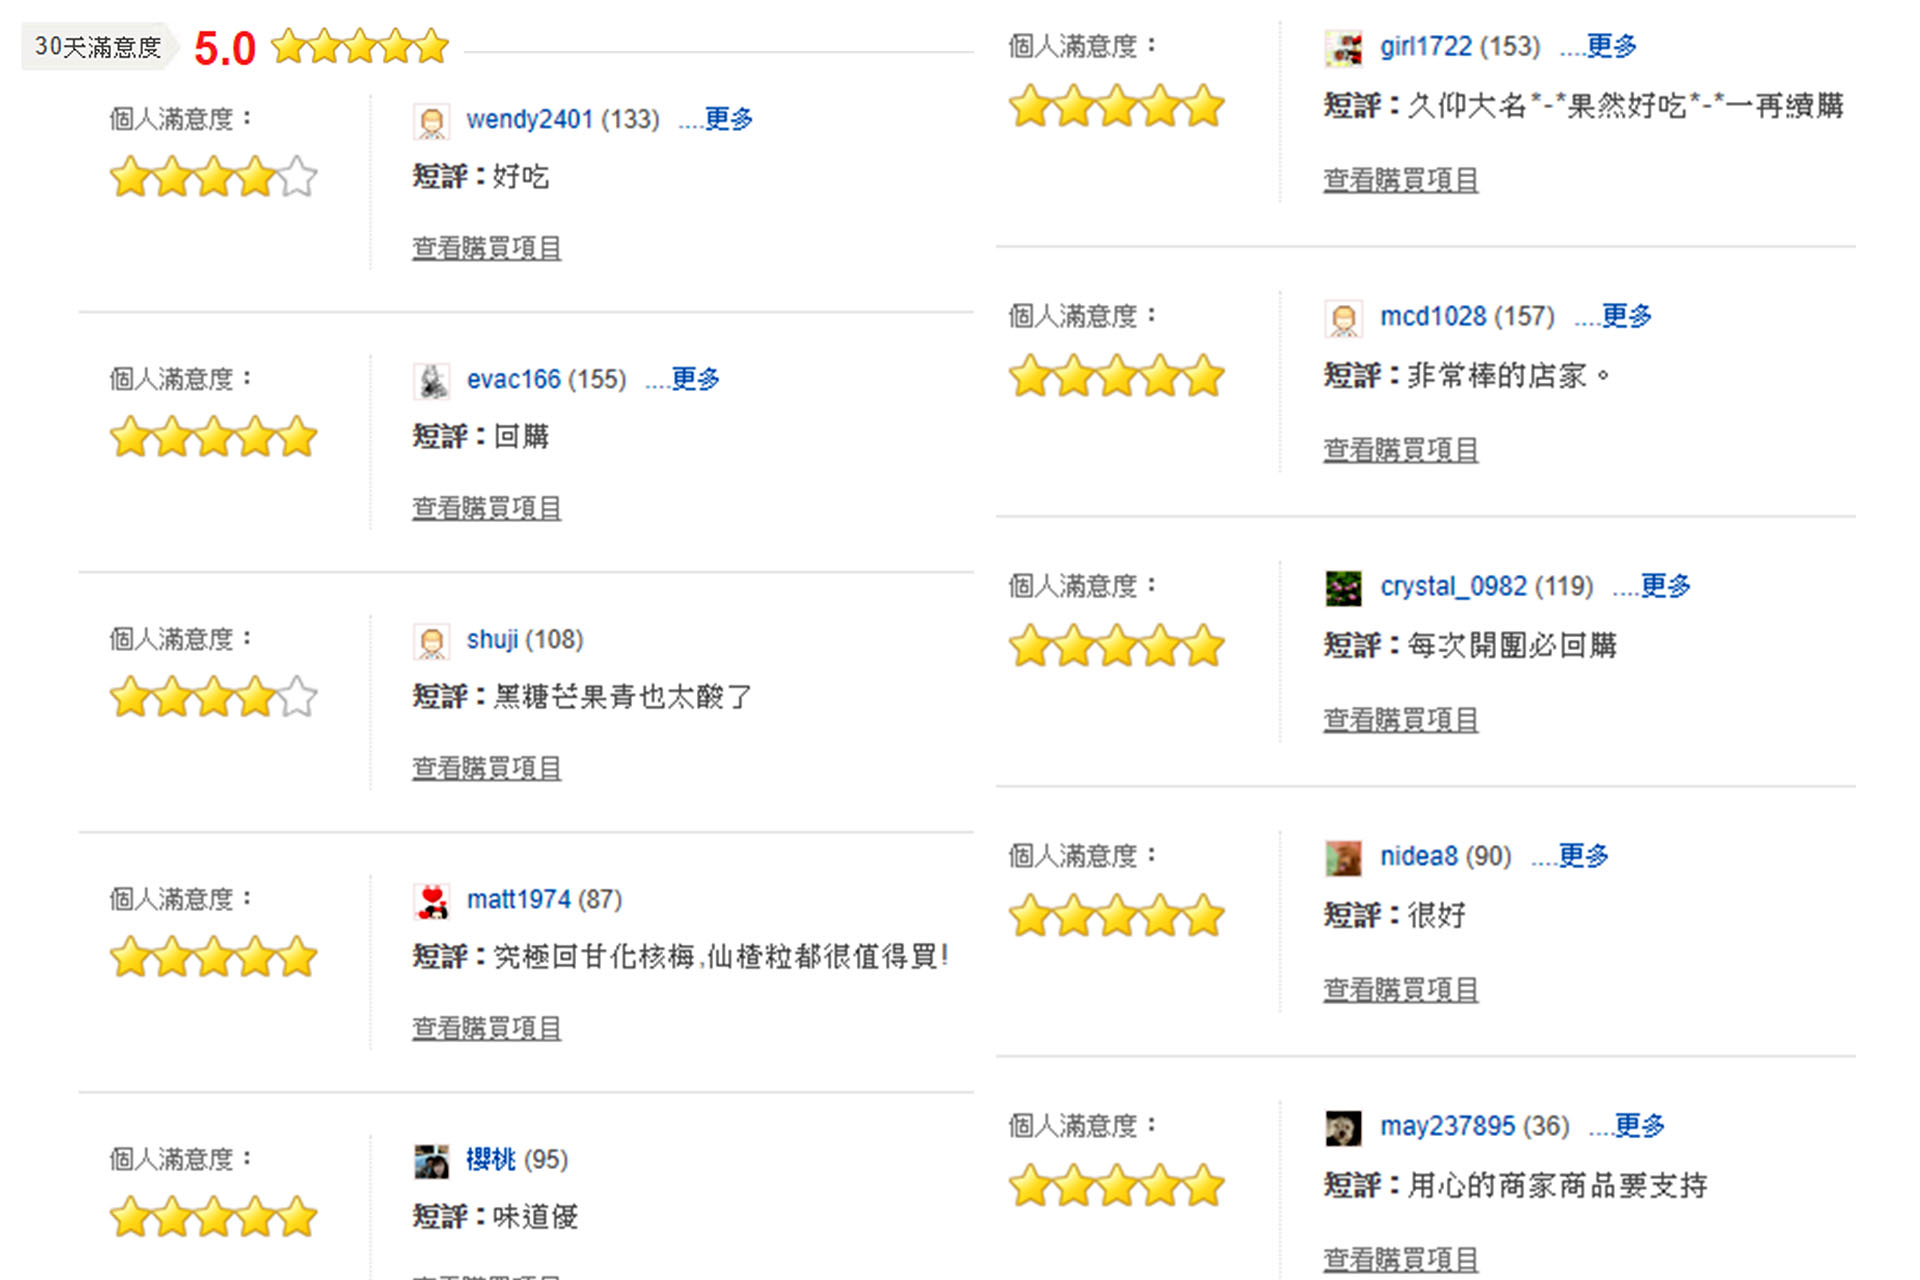This screenshot has height=1280, width=1920.
Task: Open matt1974's username link
Action: point(518,899)
